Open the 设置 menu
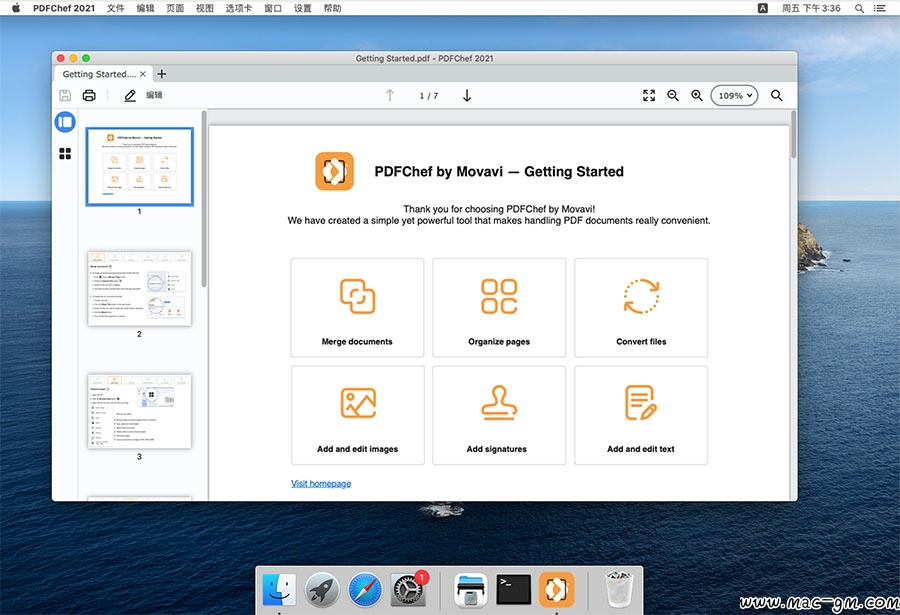Image resolution: width=900 pixels, height=615 pixels. 302,8
